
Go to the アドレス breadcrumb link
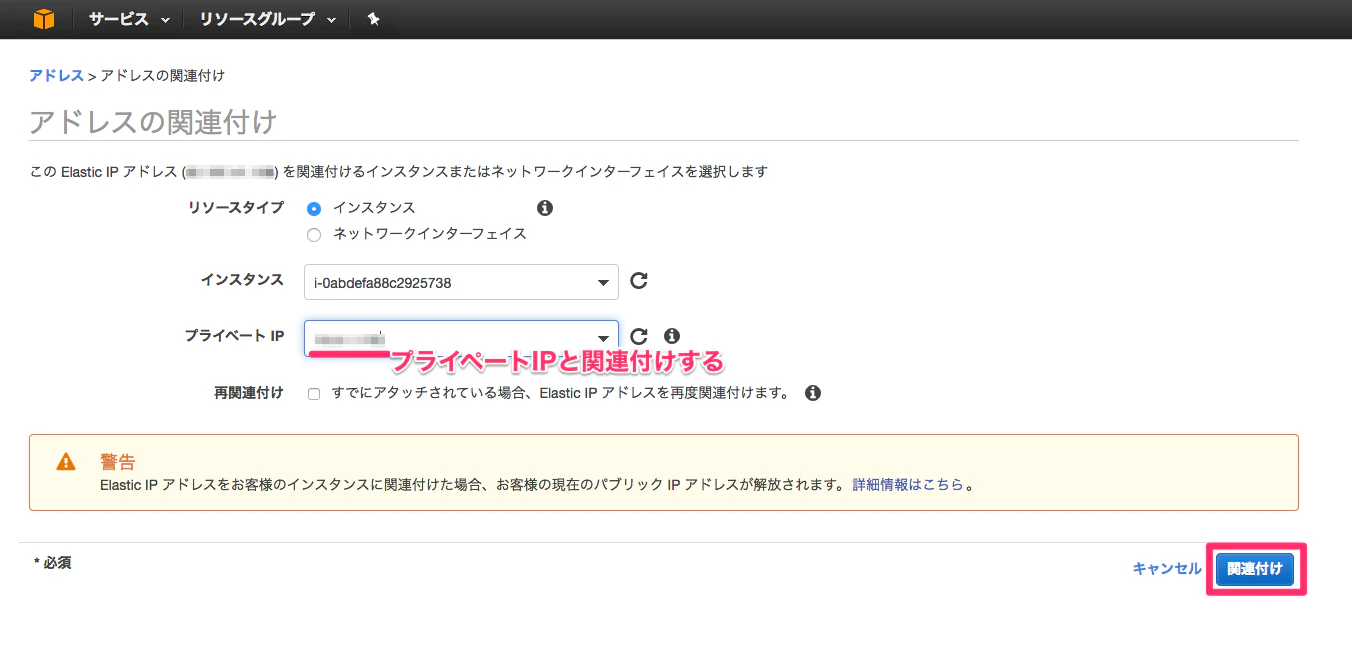56,76
